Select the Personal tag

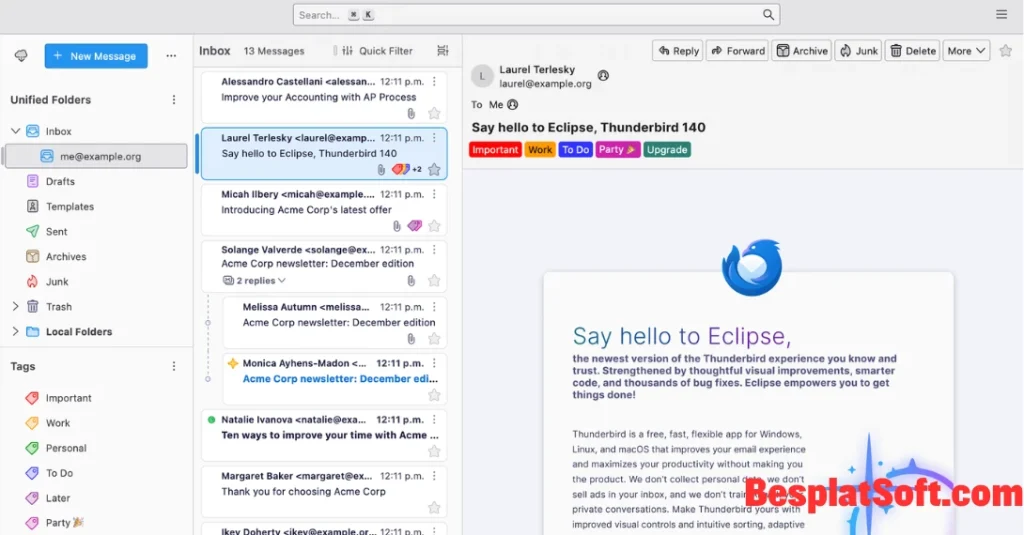tap(65, 448)
